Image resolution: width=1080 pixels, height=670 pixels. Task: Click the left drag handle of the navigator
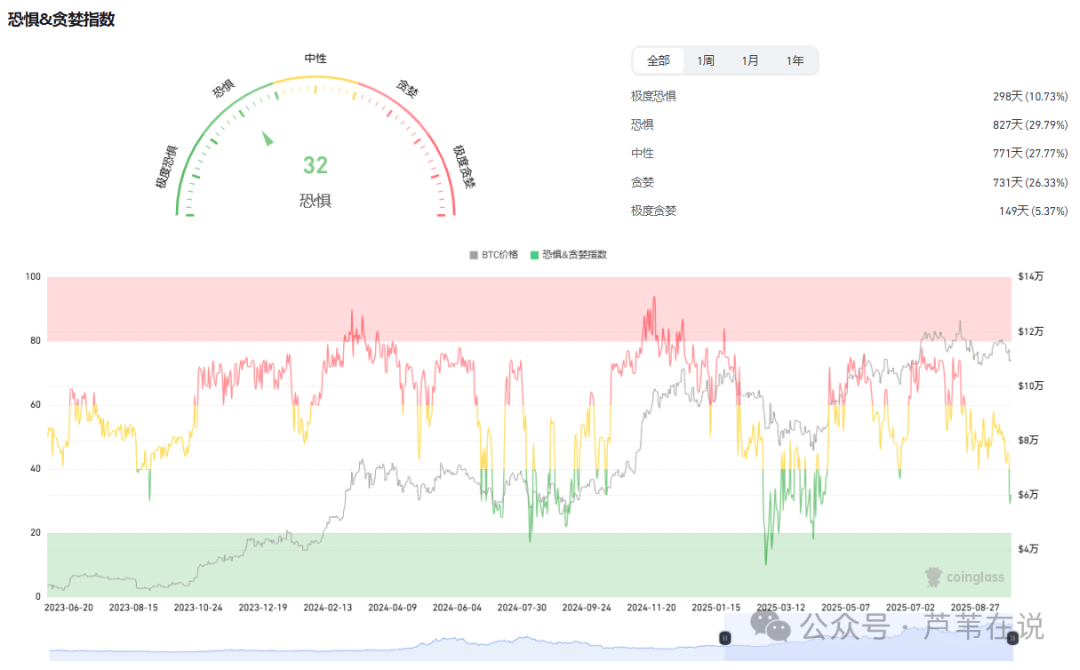(724, 637)
